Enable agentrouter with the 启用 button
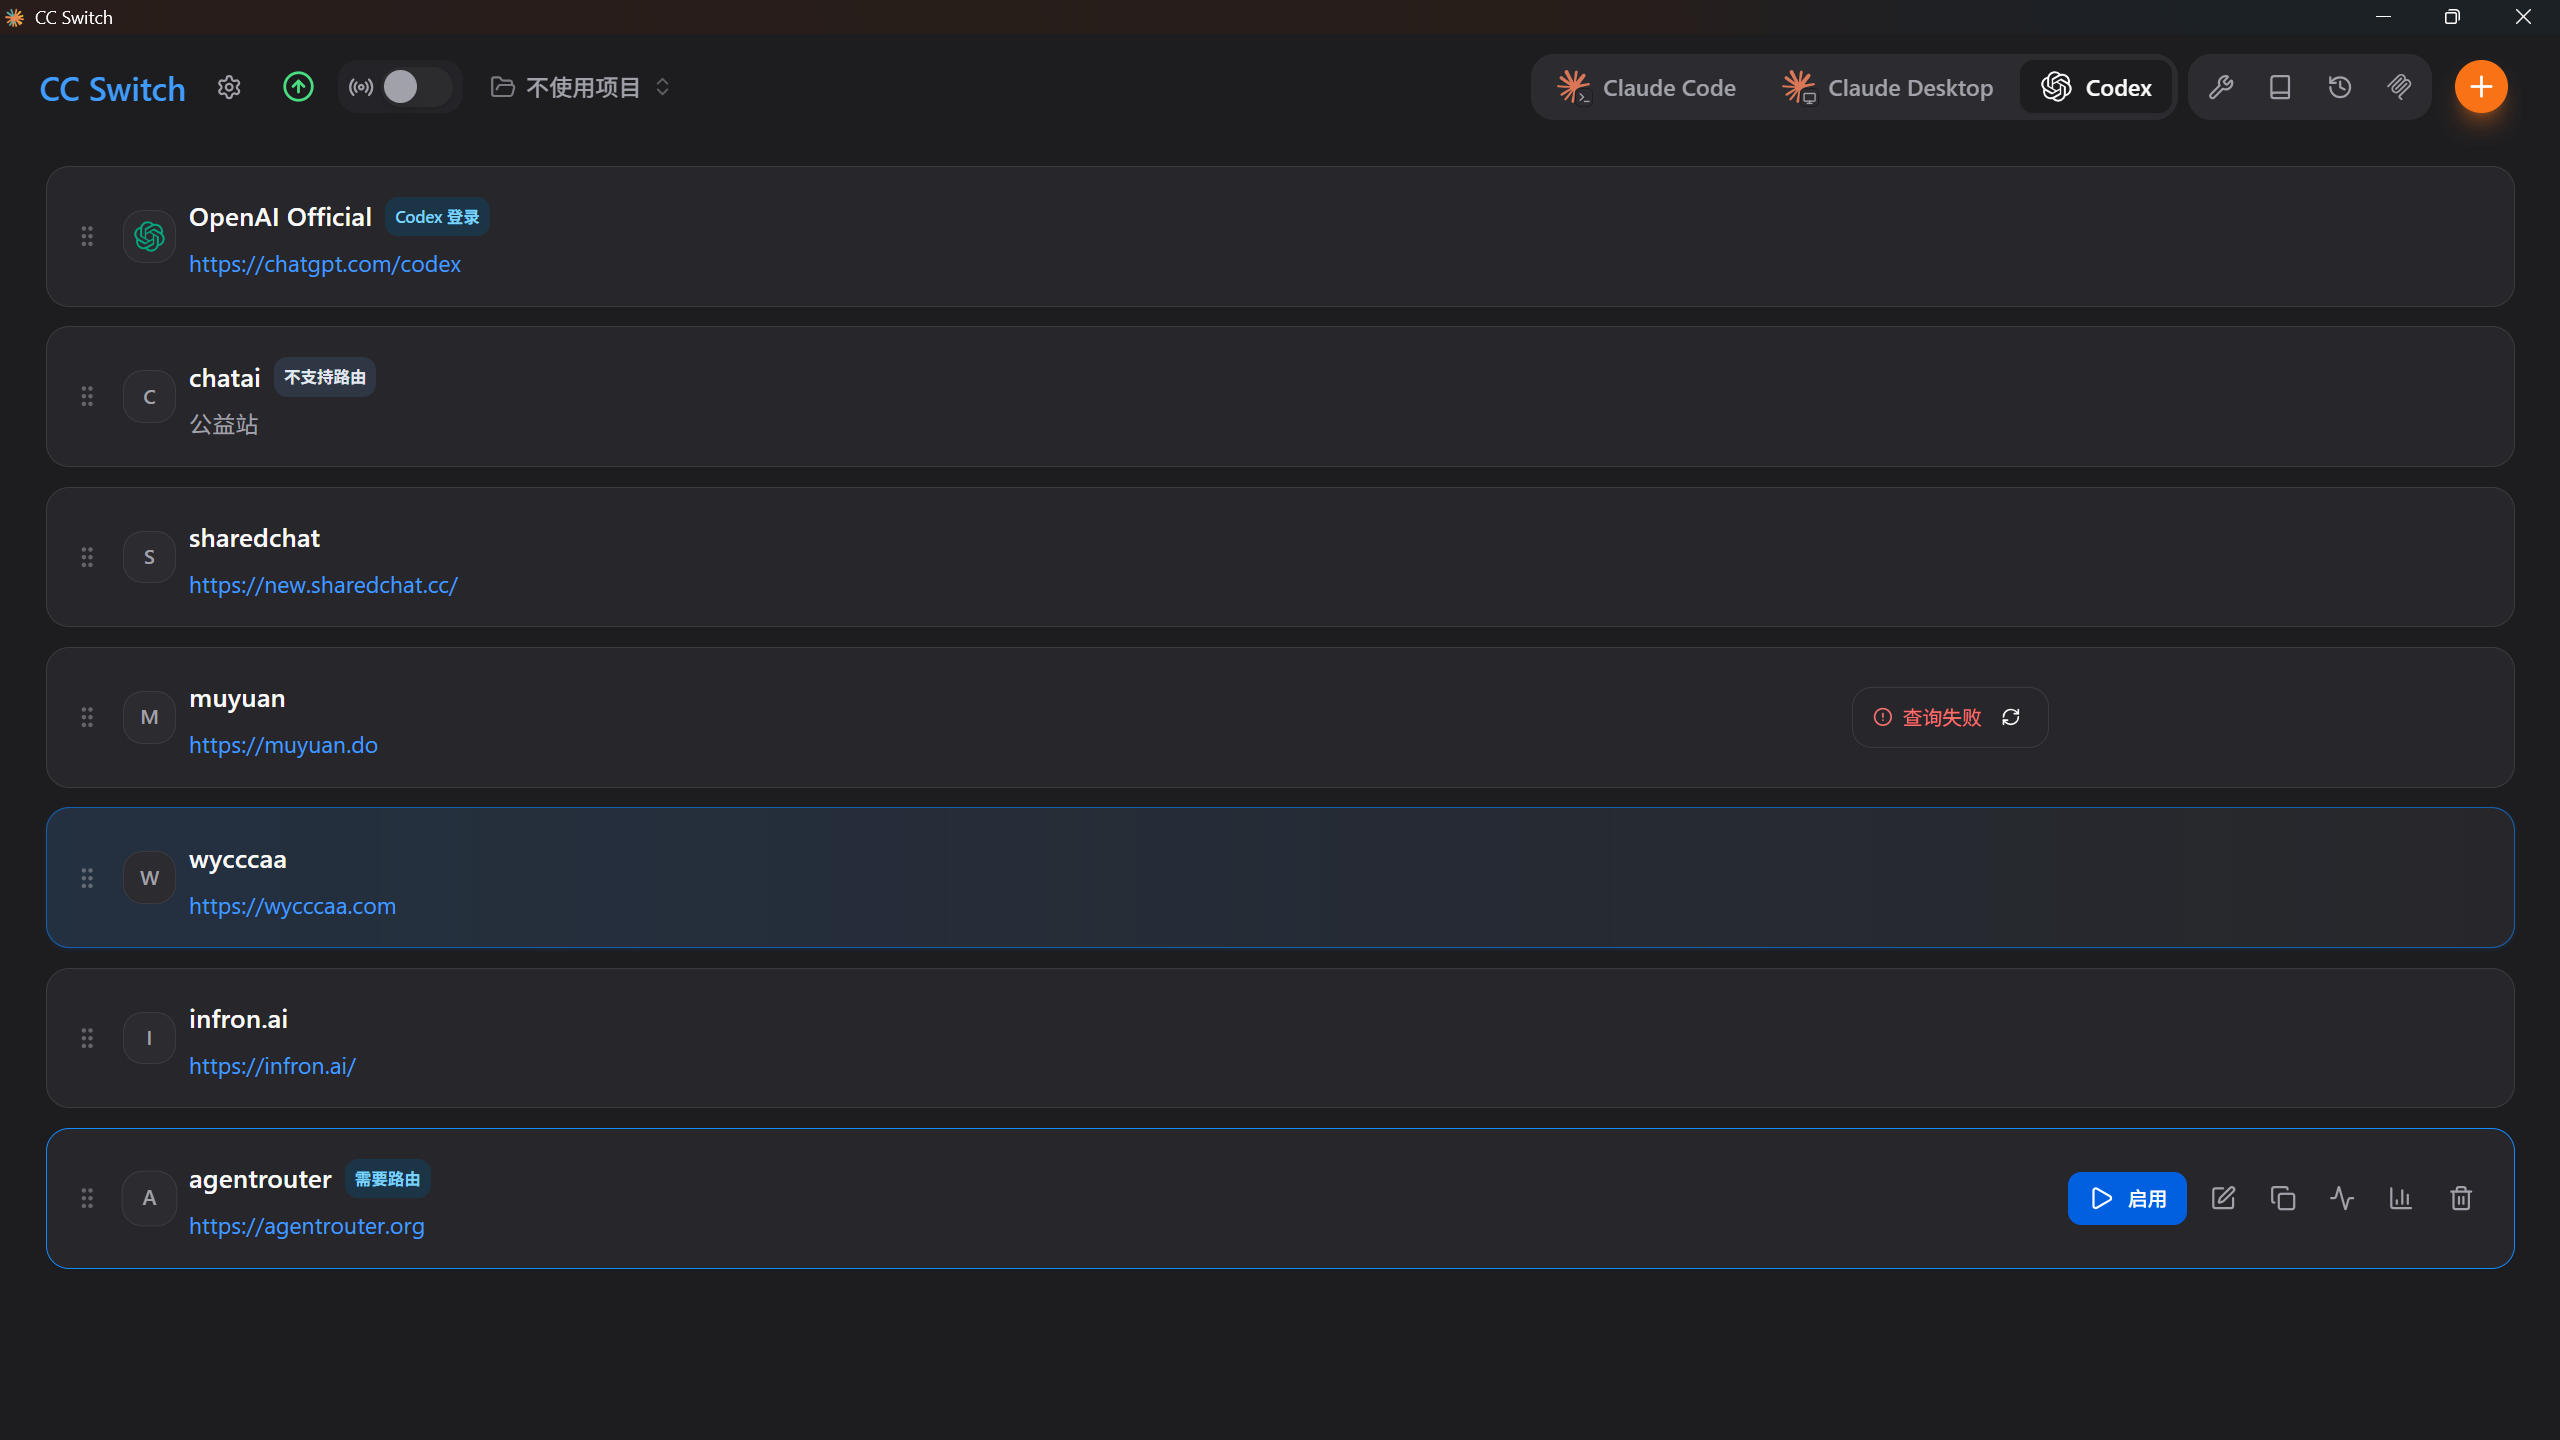 2127,1198
